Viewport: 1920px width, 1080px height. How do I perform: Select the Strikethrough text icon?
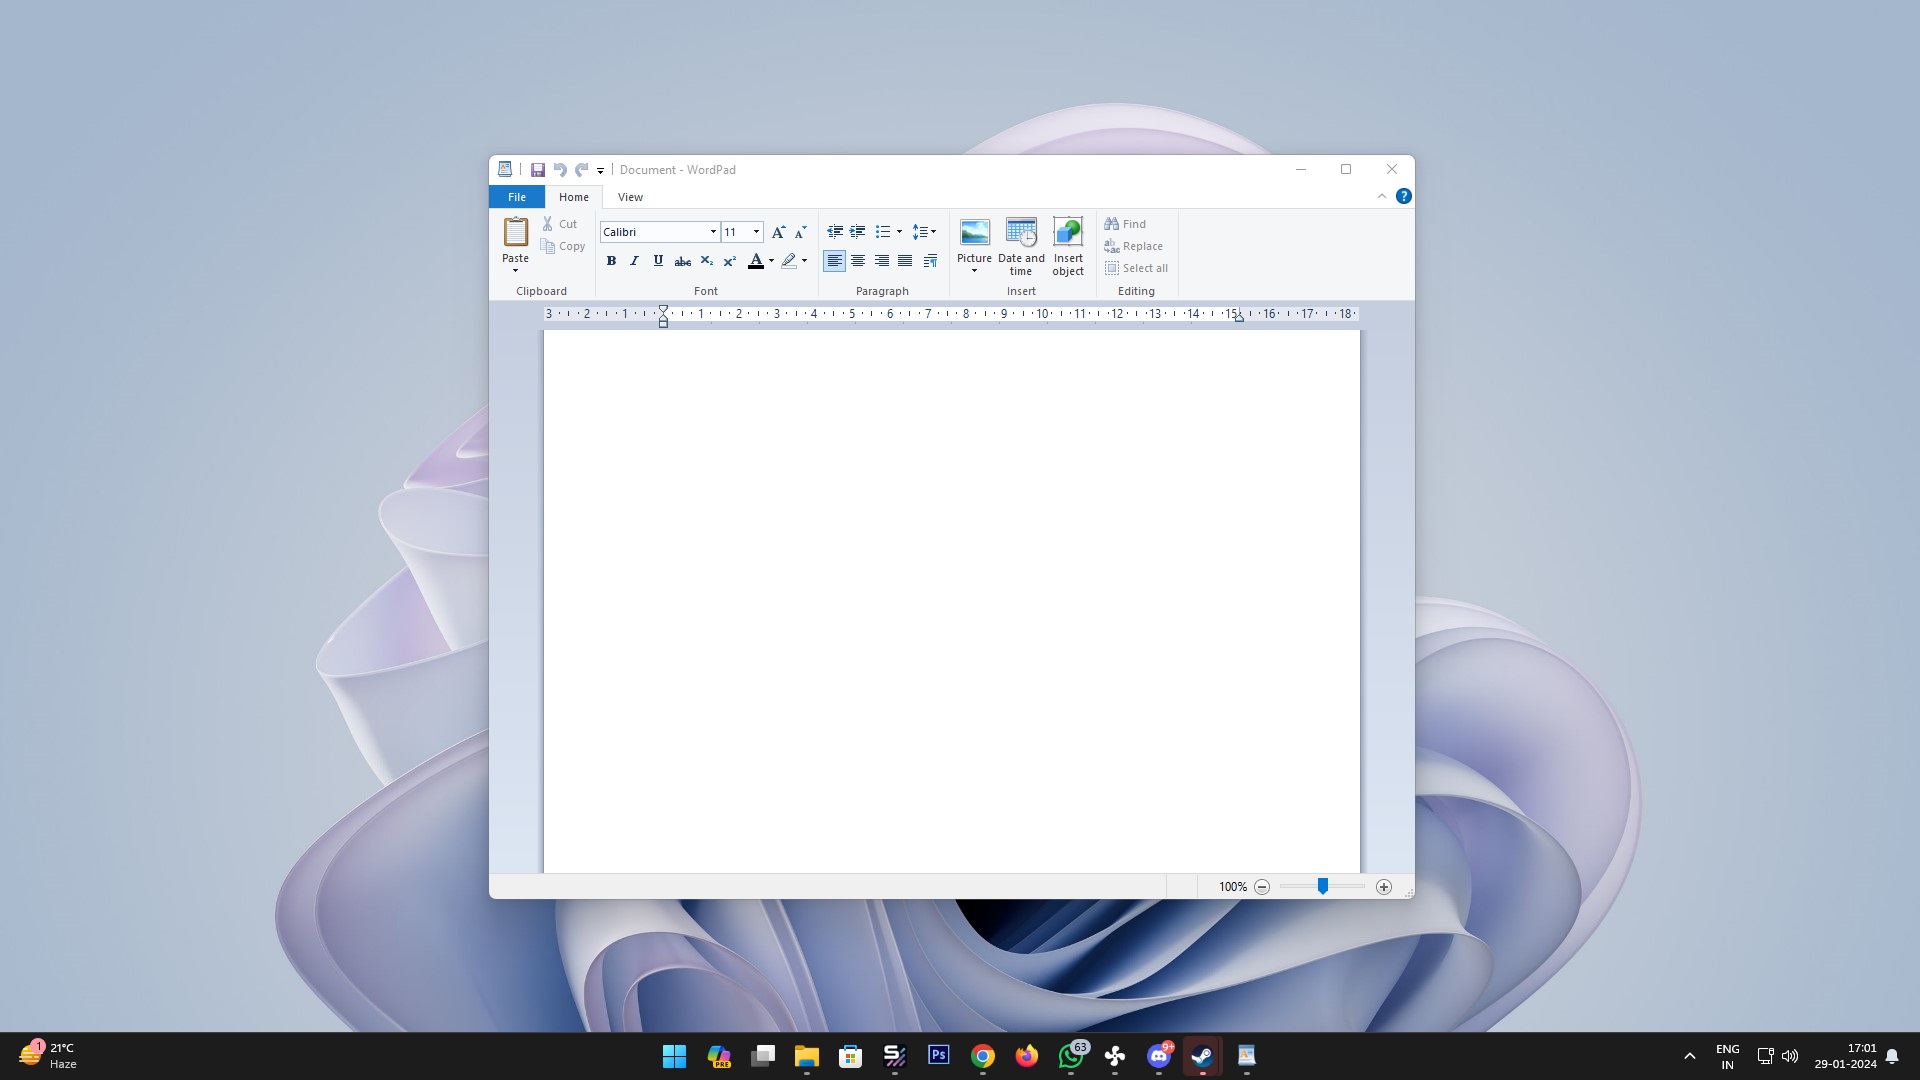(x=682, y=261)
